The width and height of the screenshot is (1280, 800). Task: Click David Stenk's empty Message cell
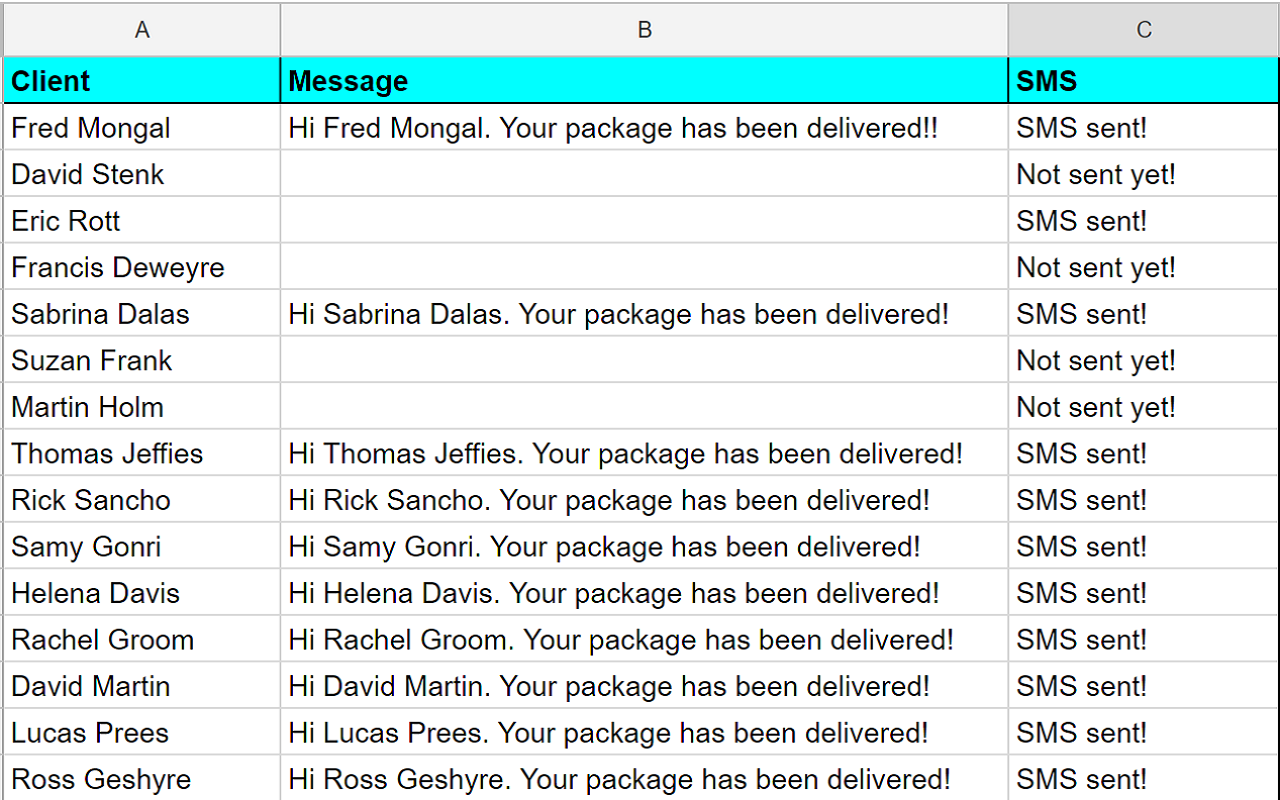pos(644,174)
